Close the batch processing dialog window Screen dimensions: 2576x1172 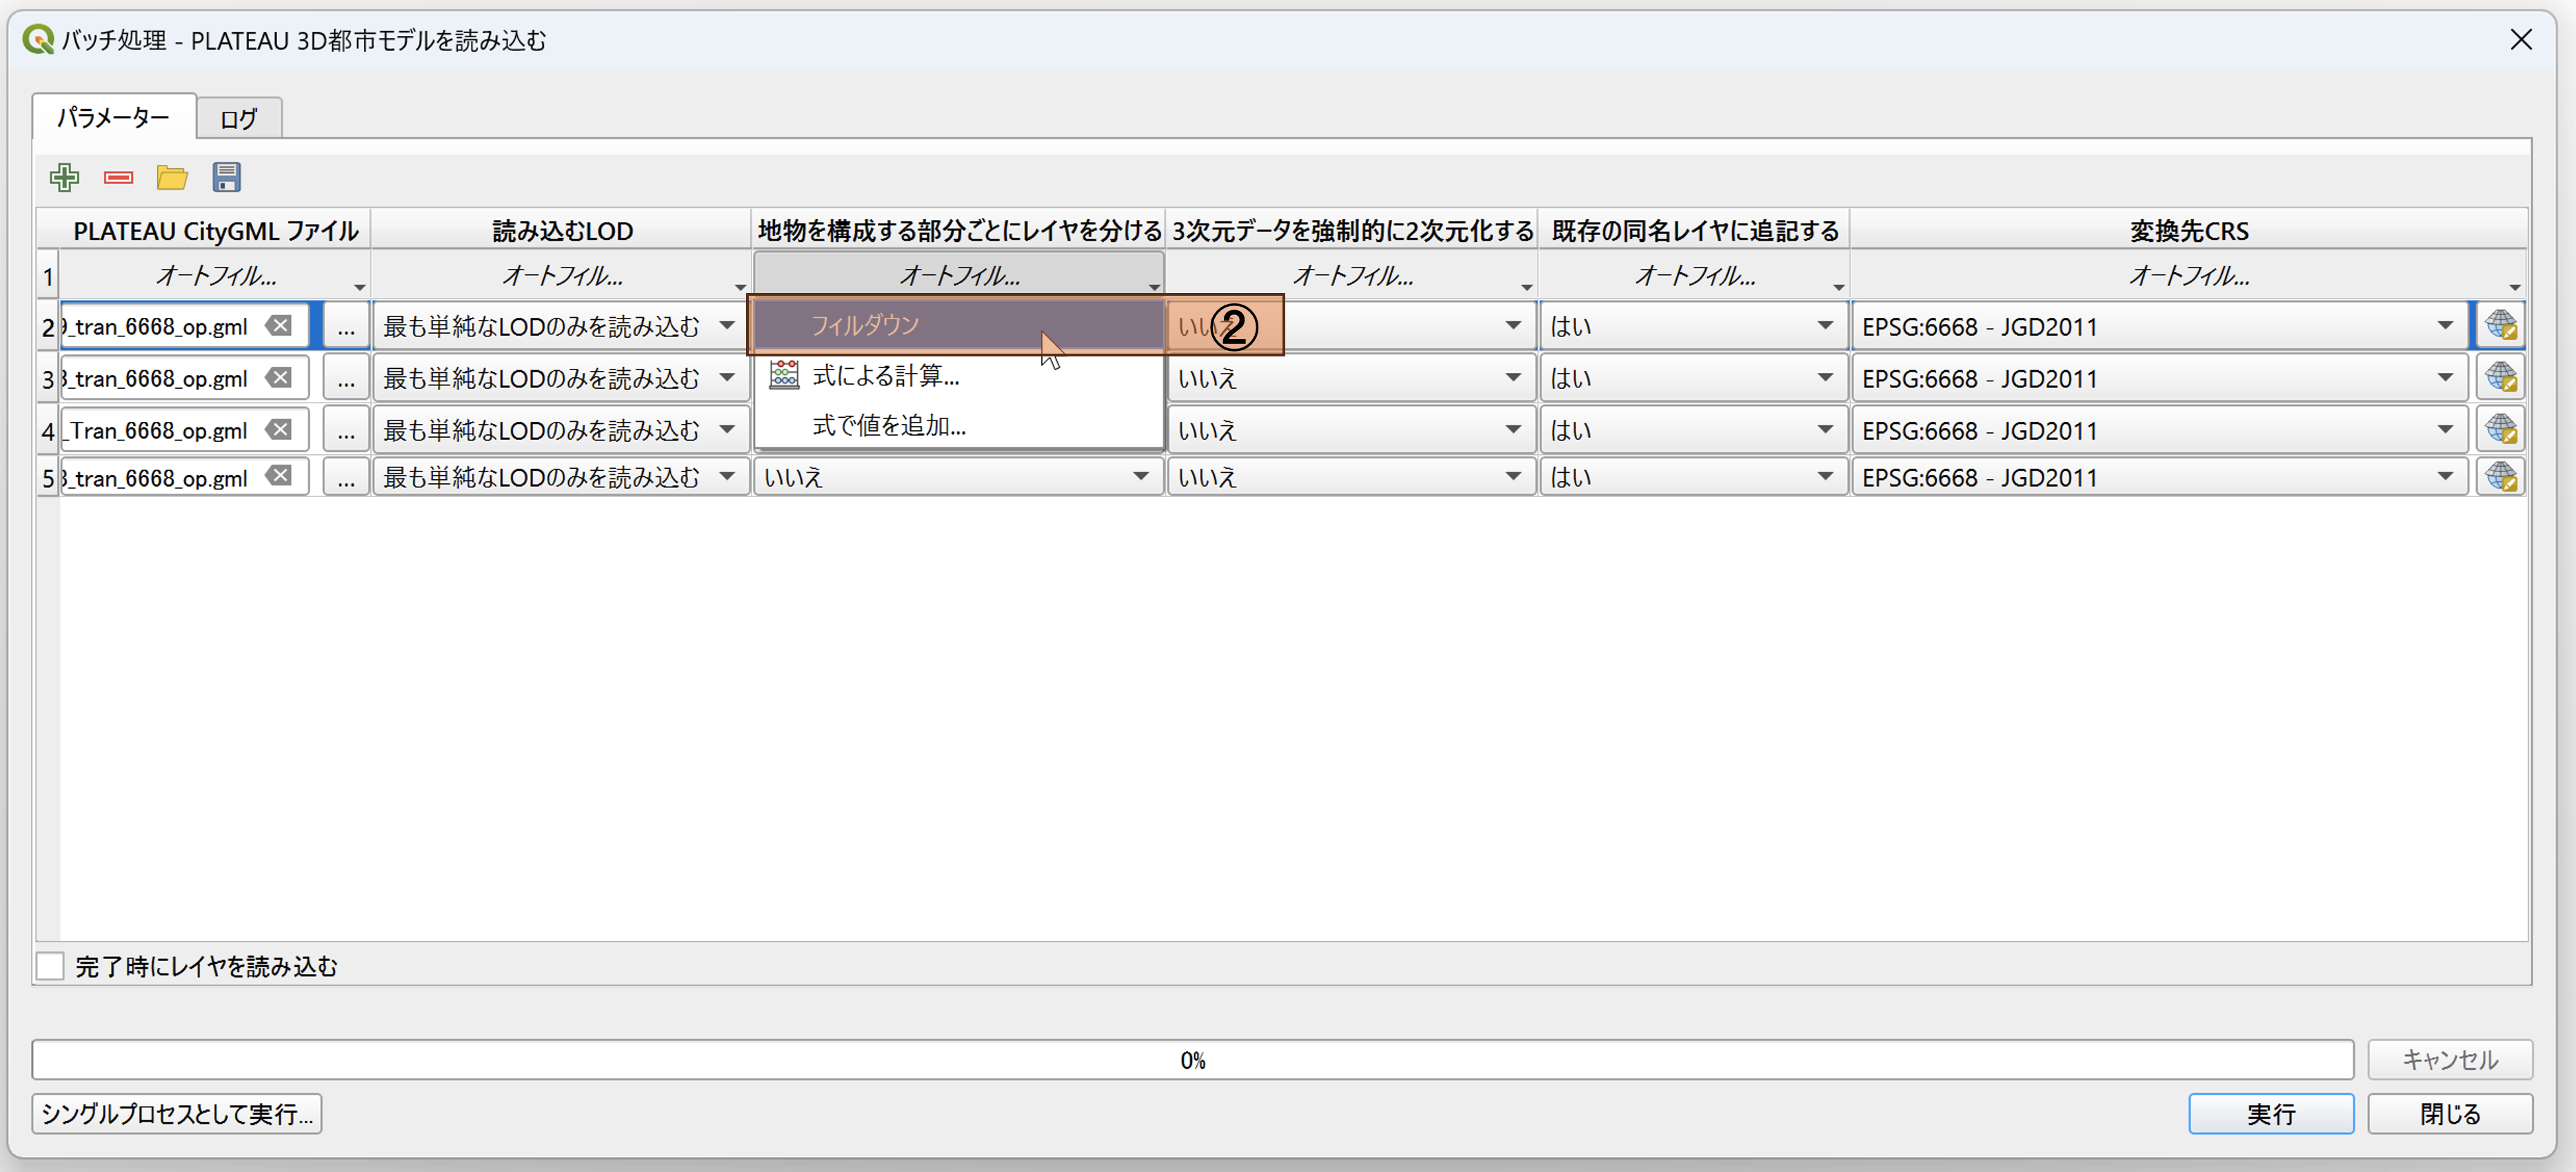[2521, 39]
